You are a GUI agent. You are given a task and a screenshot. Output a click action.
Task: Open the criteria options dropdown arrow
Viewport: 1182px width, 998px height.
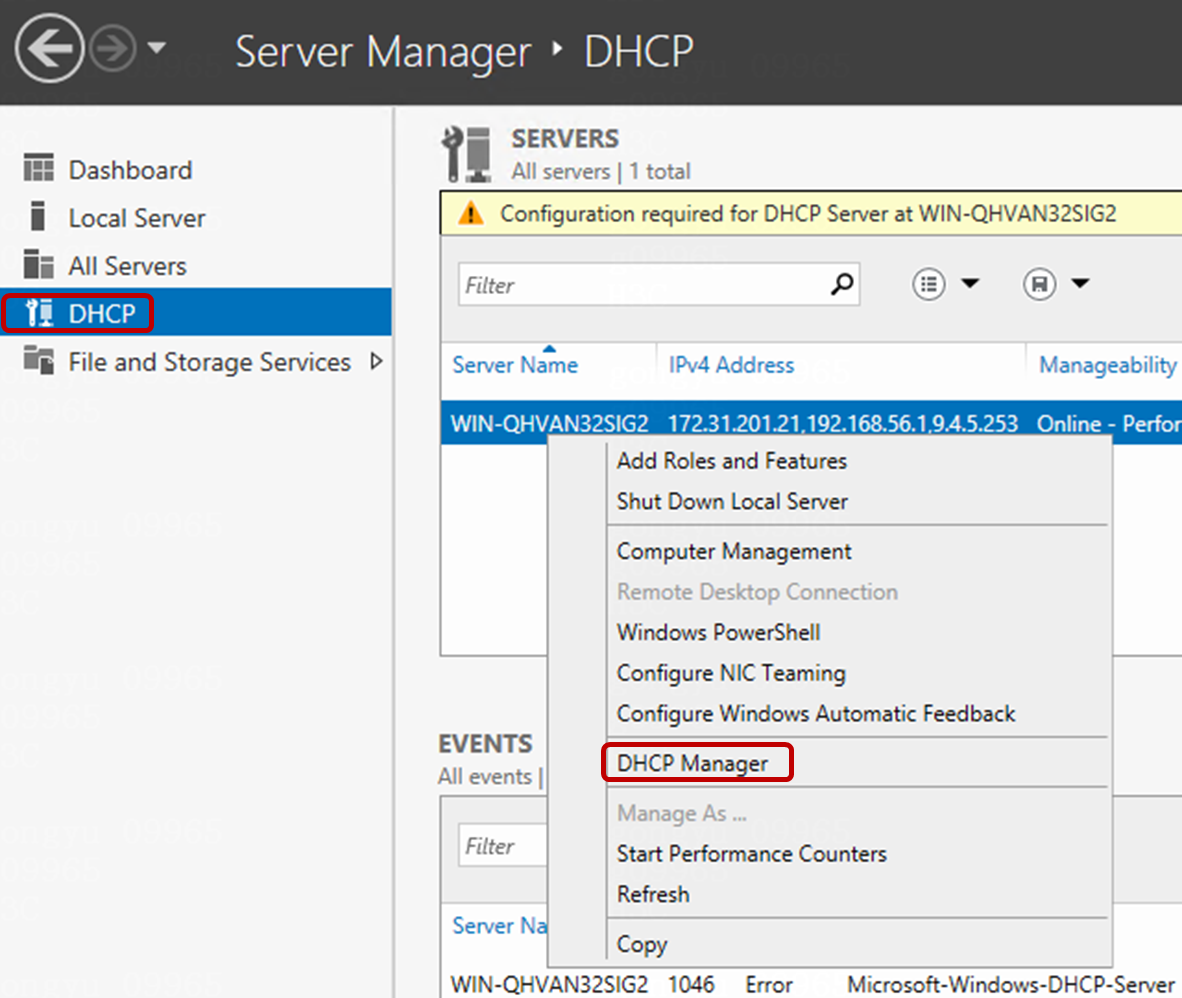(970, 283)
